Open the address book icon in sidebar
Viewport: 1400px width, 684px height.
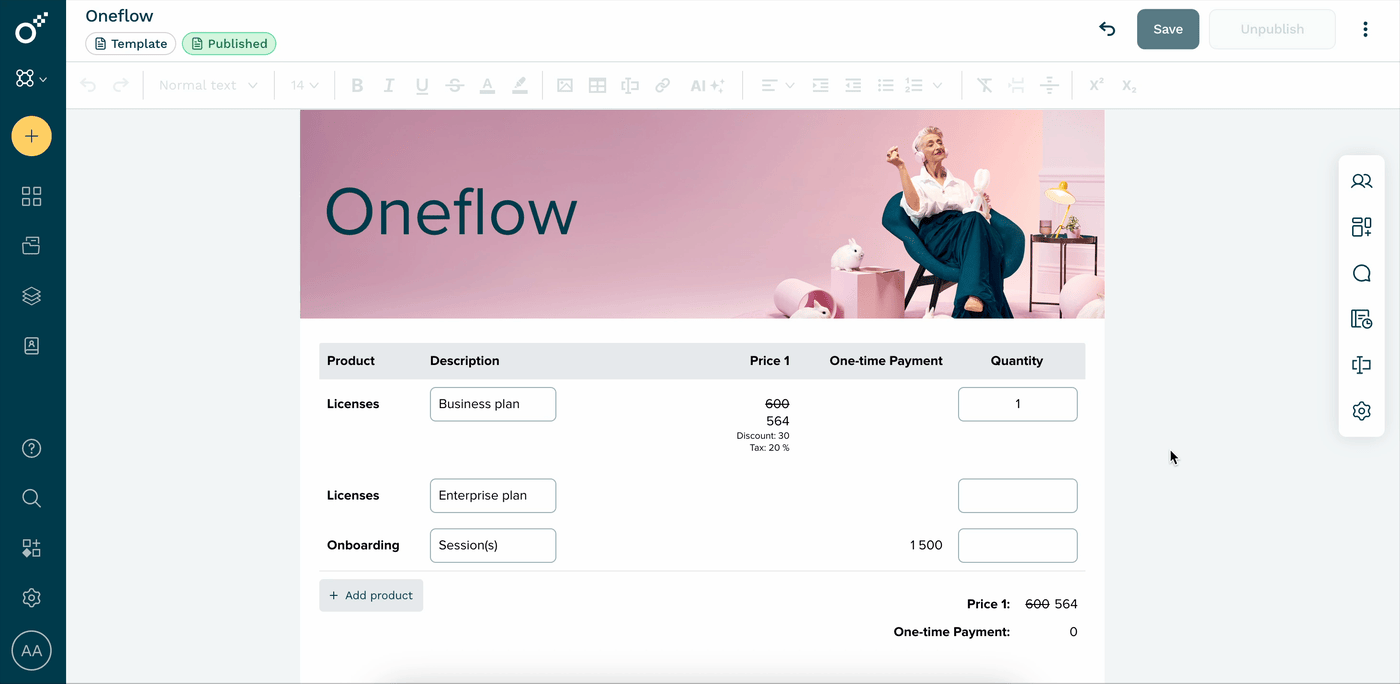pyautogui.click(x=31, y=346)
